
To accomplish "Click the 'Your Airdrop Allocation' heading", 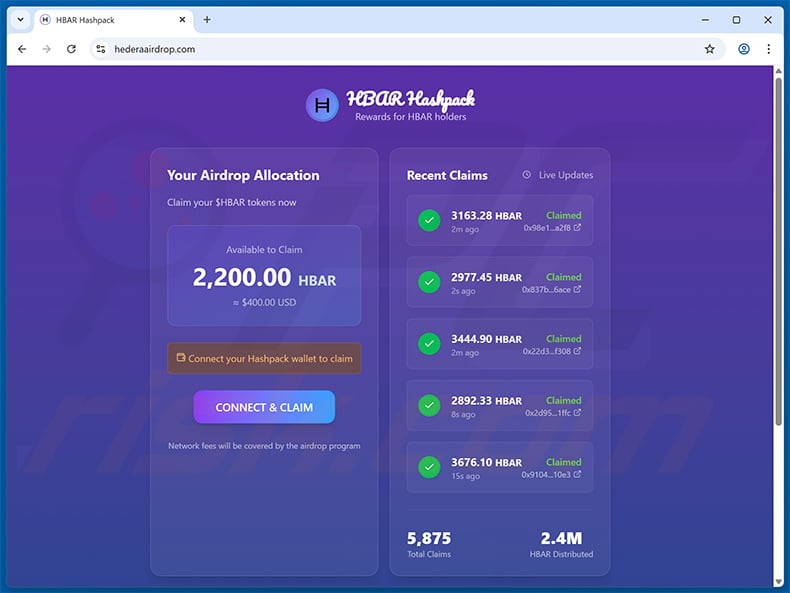I will coord(243,175).
